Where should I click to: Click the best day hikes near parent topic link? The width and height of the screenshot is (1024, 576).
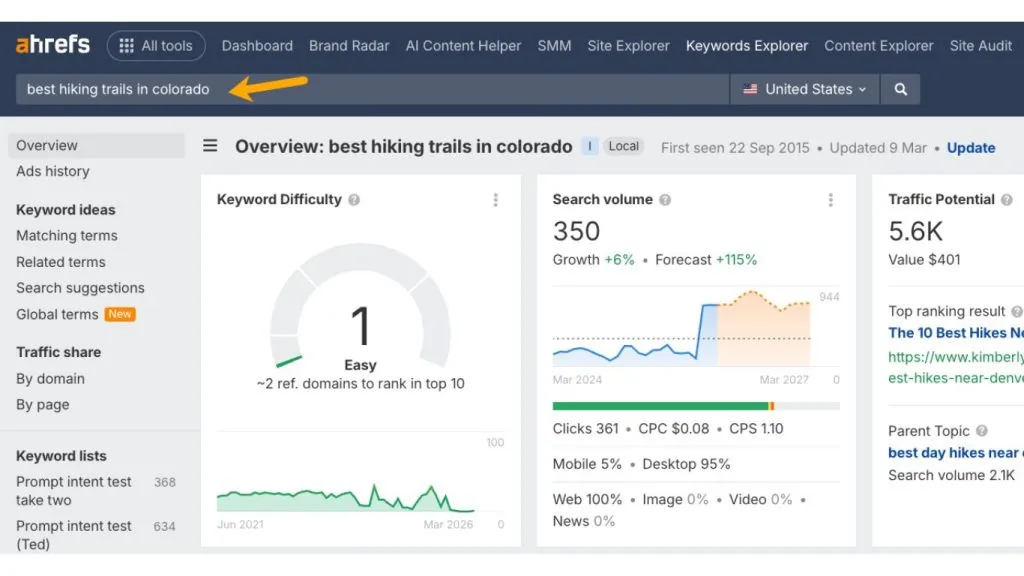[x=955, y=453]
